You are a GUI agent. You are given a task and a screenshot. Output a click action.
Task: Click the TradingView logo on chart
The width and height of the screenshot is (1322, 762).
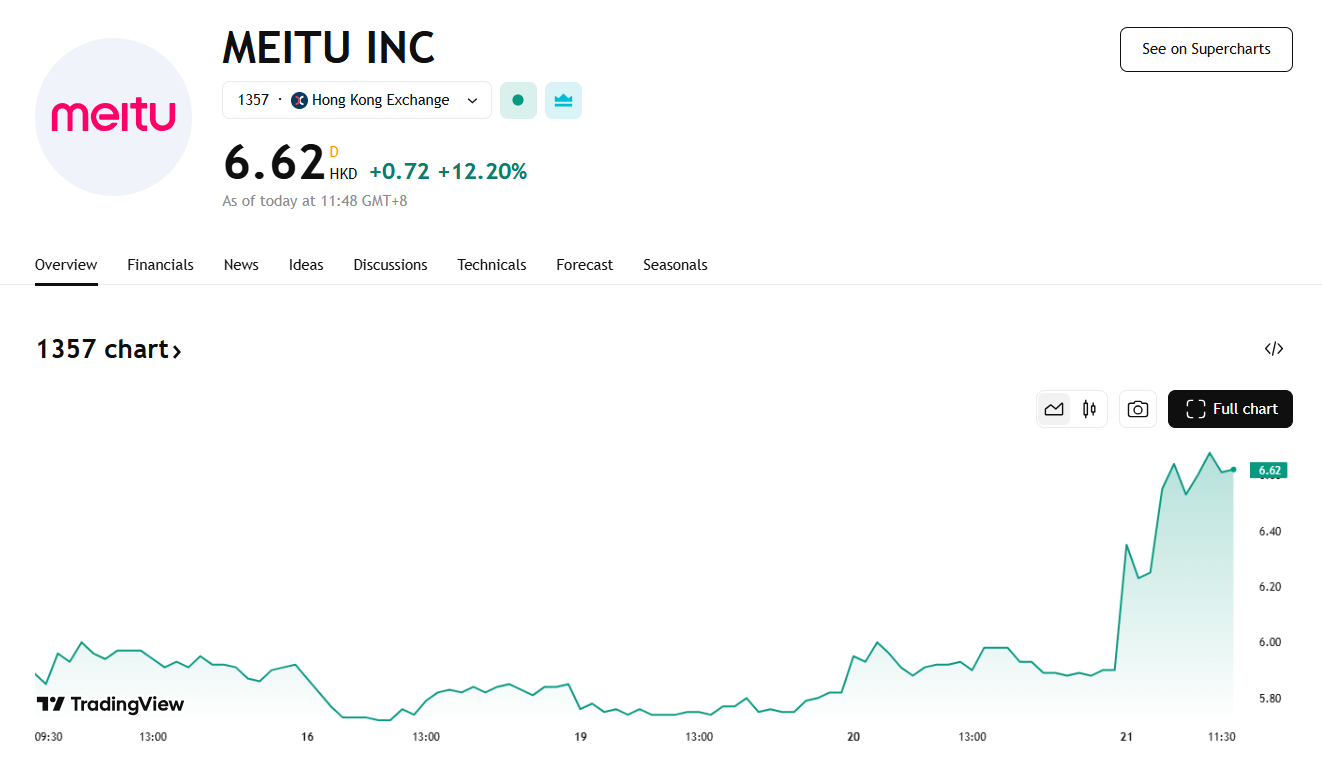tap(110, 704)
